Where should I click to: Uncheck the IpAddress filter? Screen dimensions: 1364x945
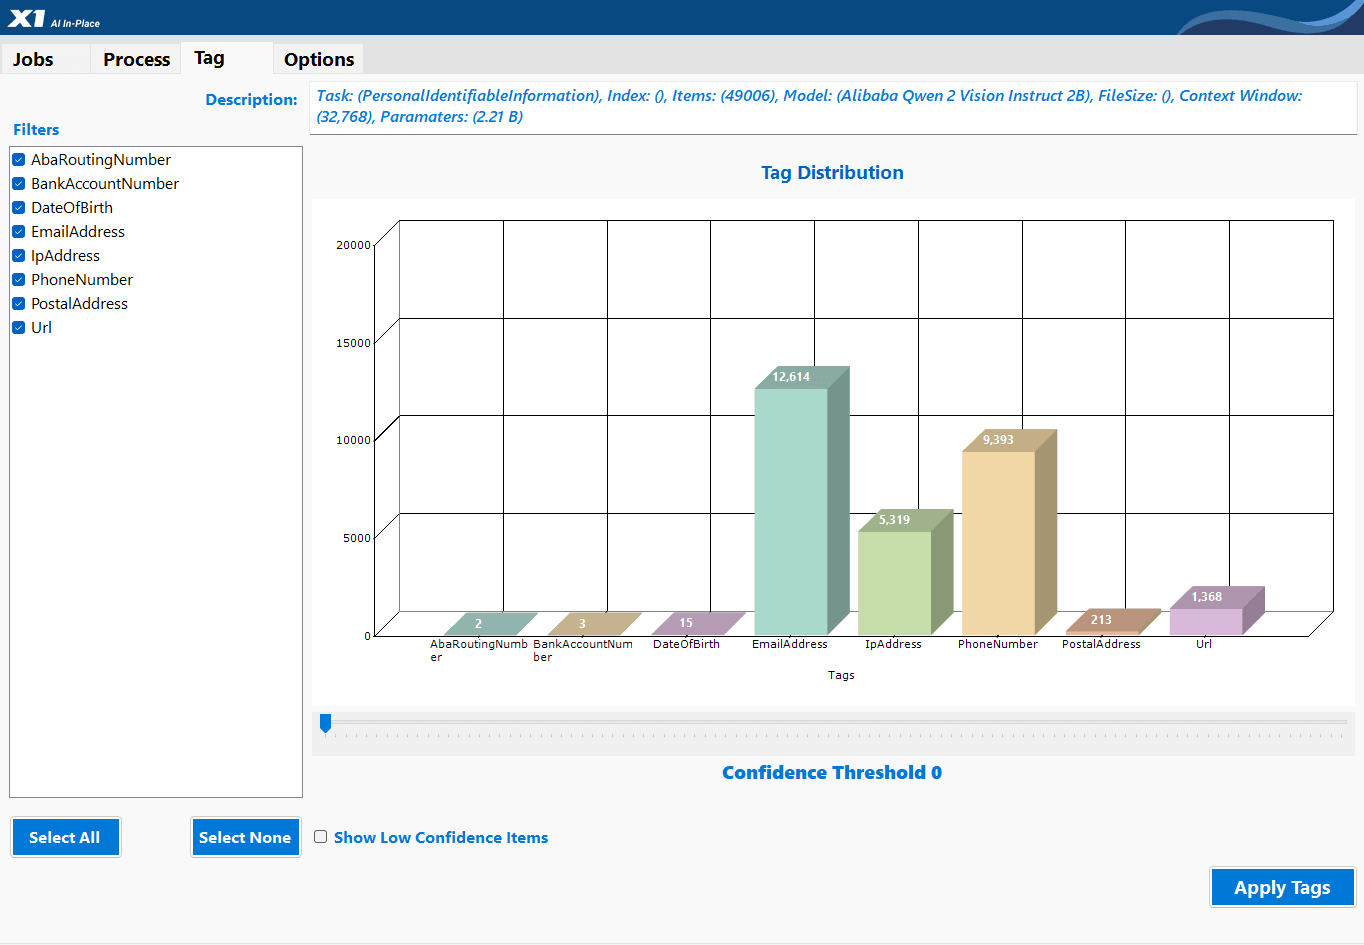tap(18, 256)
